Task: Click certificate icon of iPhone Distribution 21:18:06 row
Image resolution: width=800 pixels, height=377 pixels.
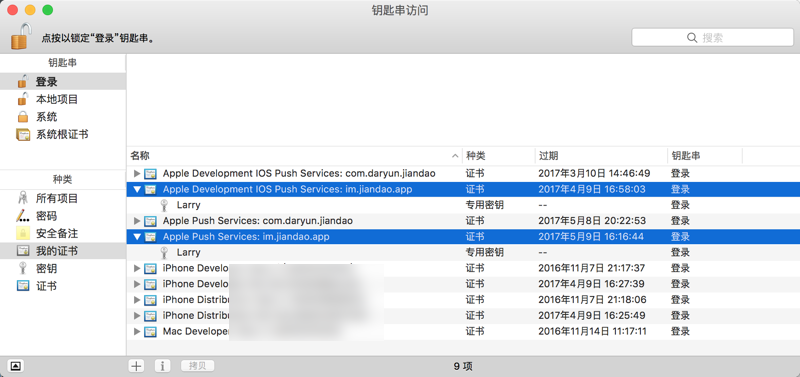Action: click(150, 300)
